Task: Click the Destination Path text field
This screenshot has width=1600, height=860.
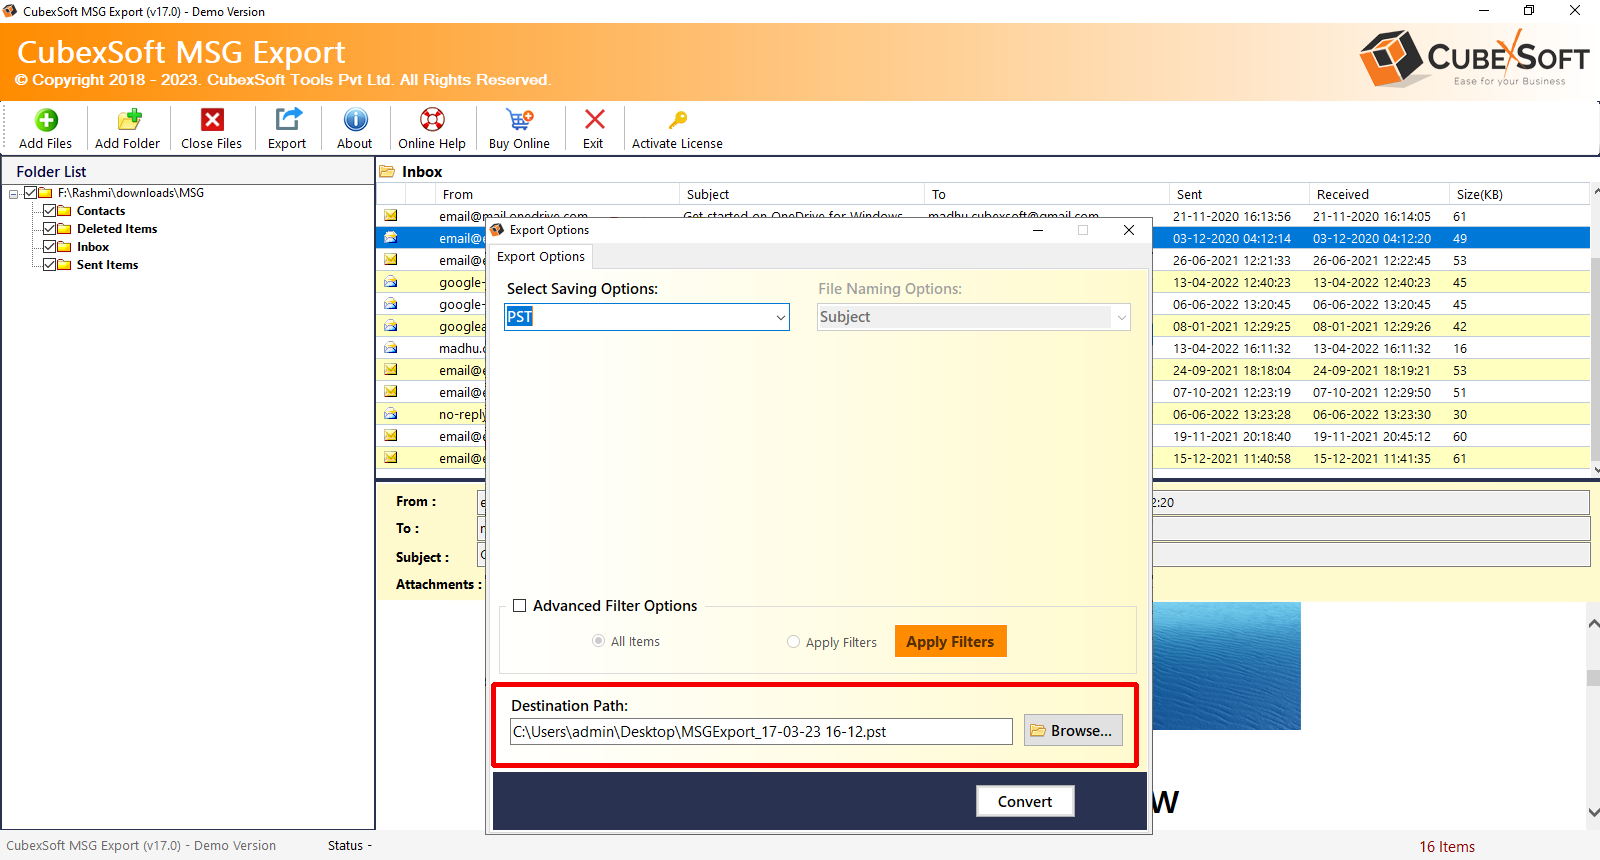Action: pyautogui.click(x=761, y=732)
